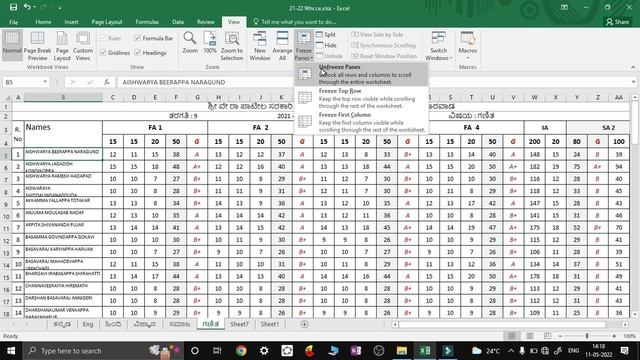This screenshot has height=360, width=640.
Task: Switch to Page Layout view
Action: (62, 46)
